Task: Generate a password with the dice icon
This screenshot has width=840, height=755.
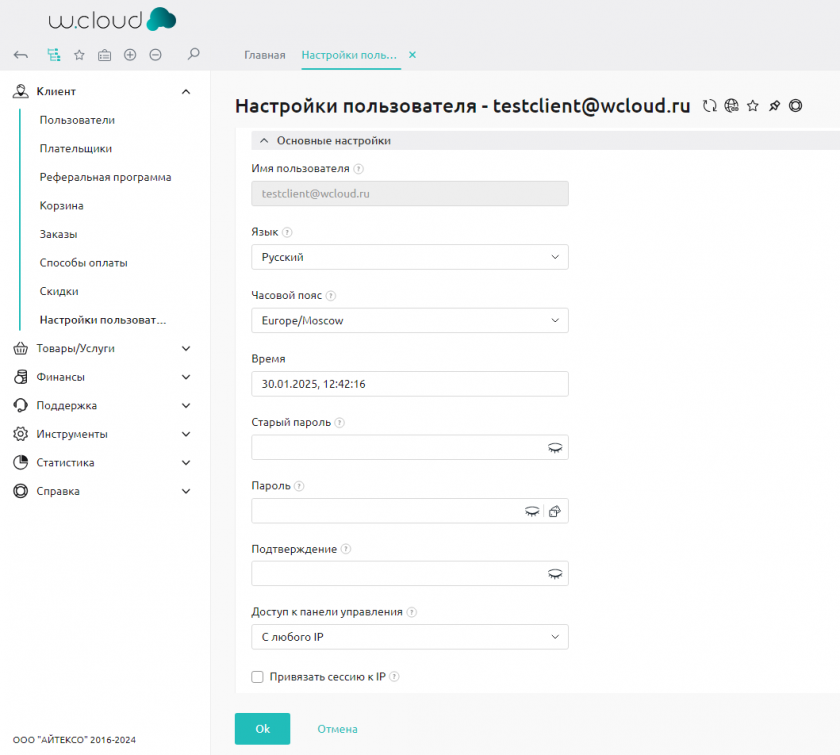Action: point(556,511)
